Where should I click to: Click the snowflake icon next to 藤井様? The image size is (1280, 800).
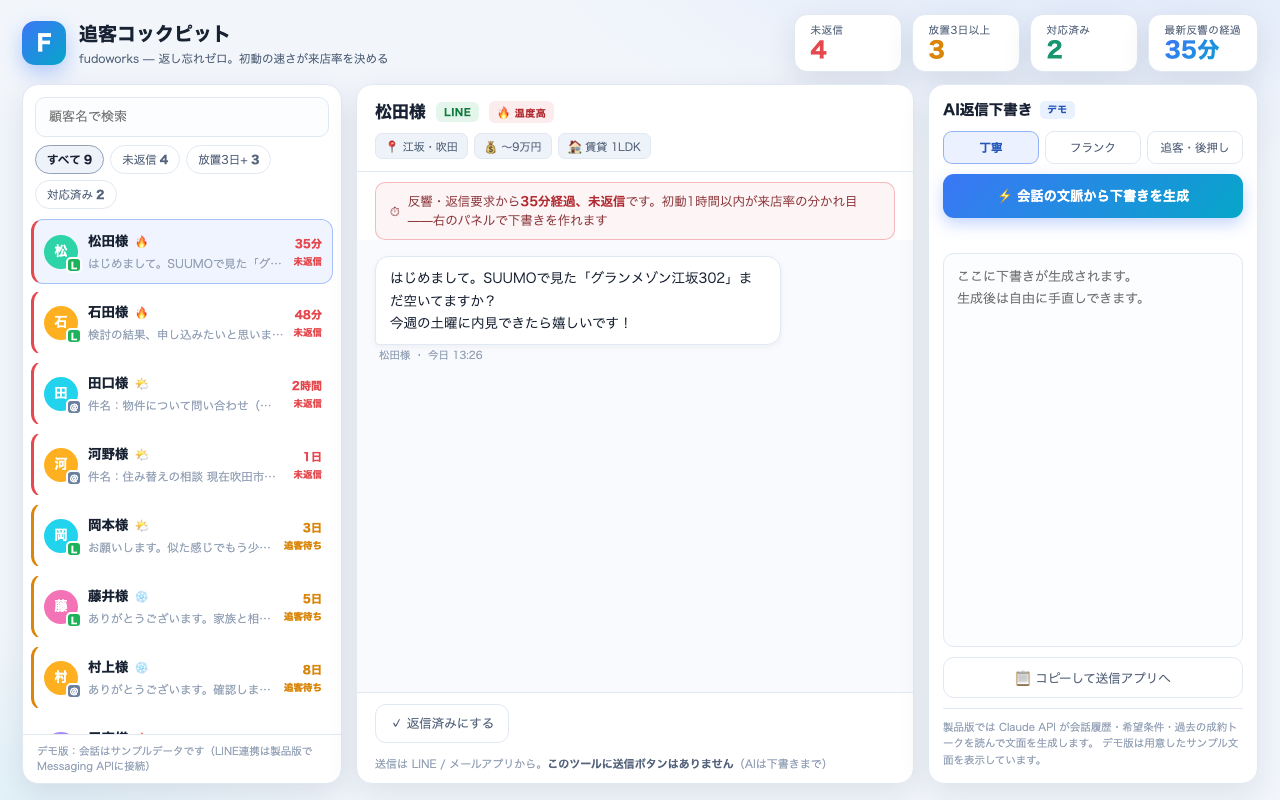click(142, 597)
